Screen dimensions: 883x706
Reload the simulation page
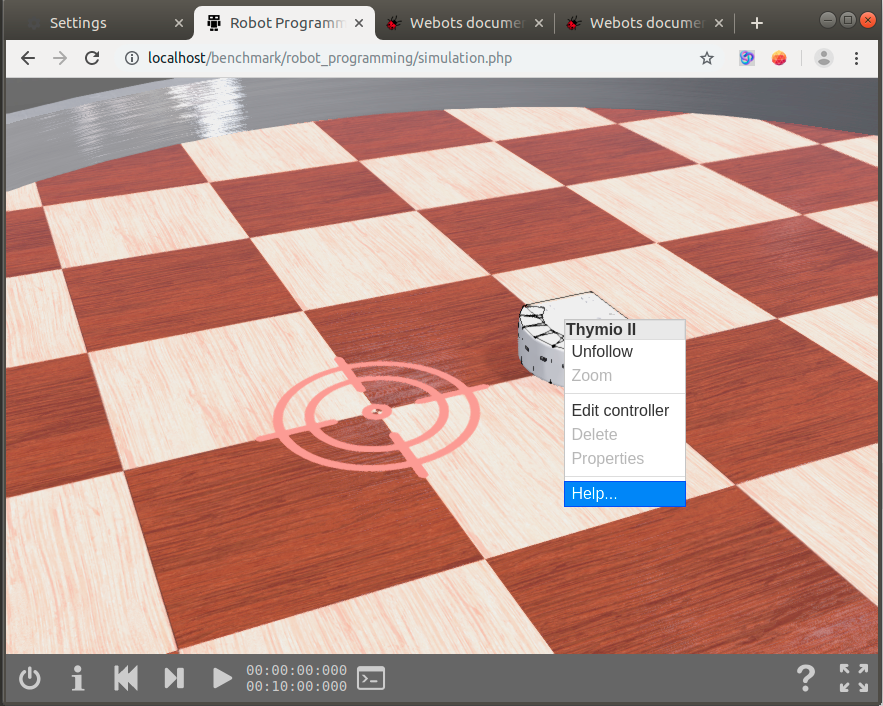[x=92, y=58]
